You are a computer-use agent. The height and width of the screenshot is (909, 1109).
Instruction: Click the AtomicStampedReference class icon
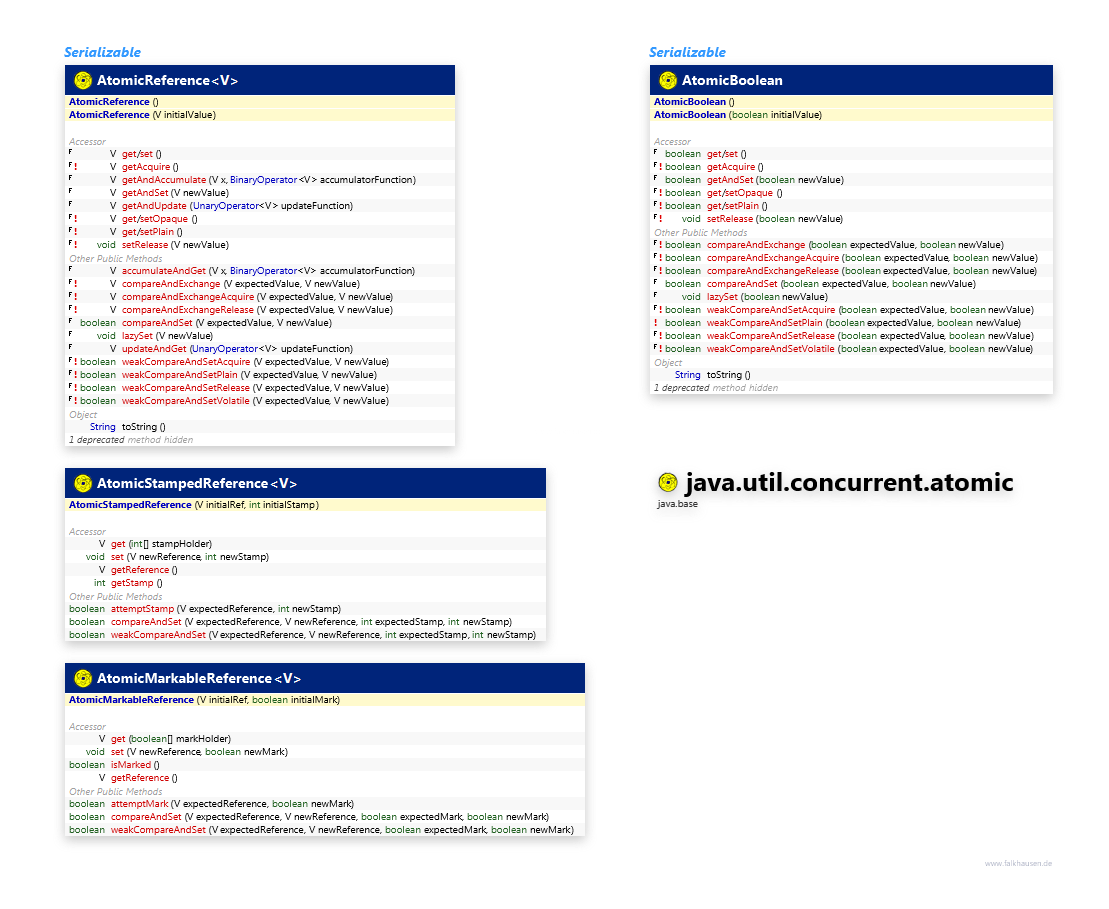tap(83, 484)
